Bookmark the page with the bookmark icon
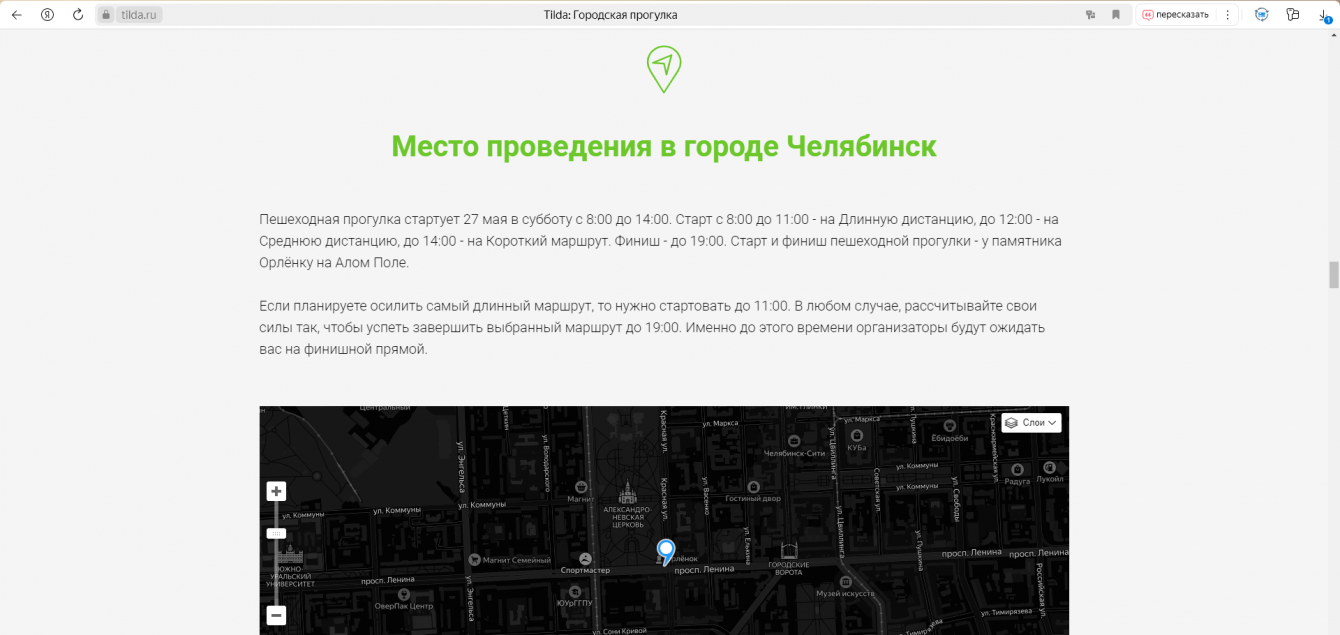 (x=1116, y=15)
